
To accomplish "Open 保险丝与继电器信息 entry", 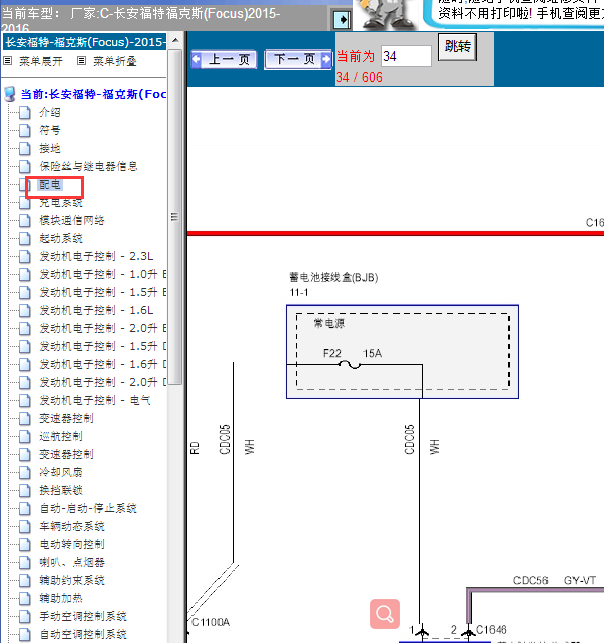I will pos(88,166).
